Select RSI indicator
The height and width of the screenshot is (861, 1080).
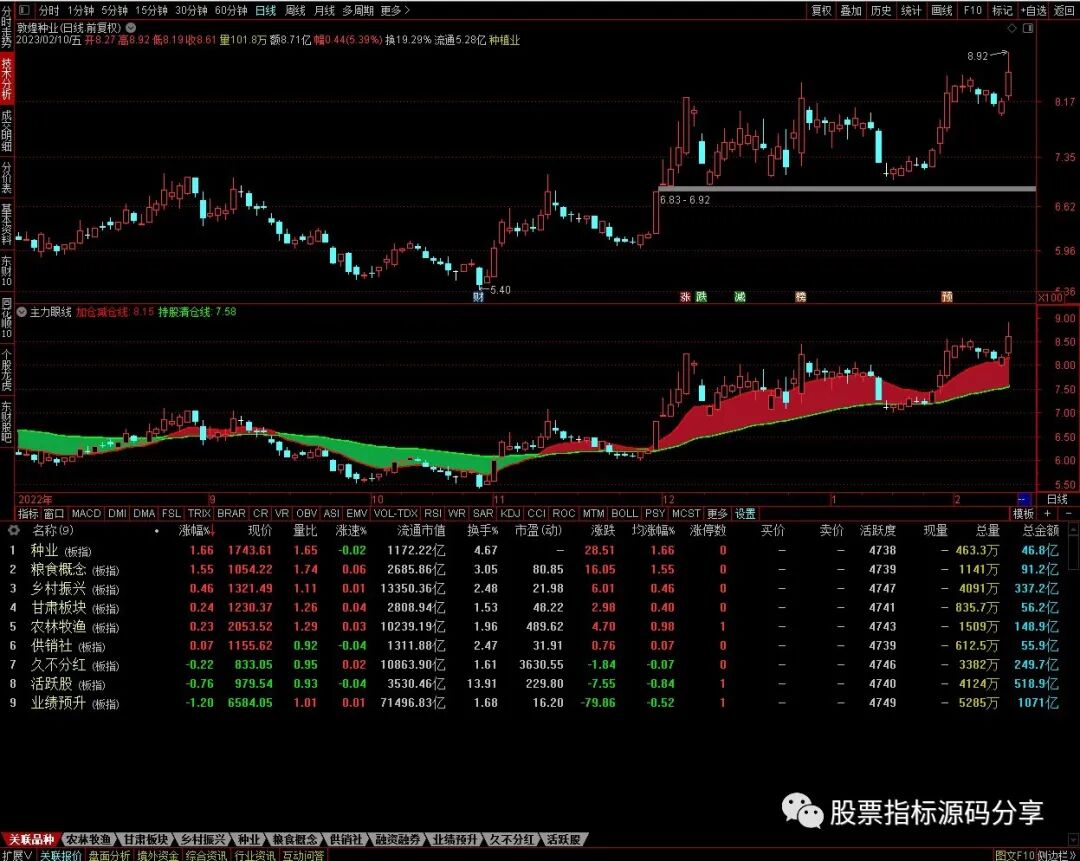point(433,513)
